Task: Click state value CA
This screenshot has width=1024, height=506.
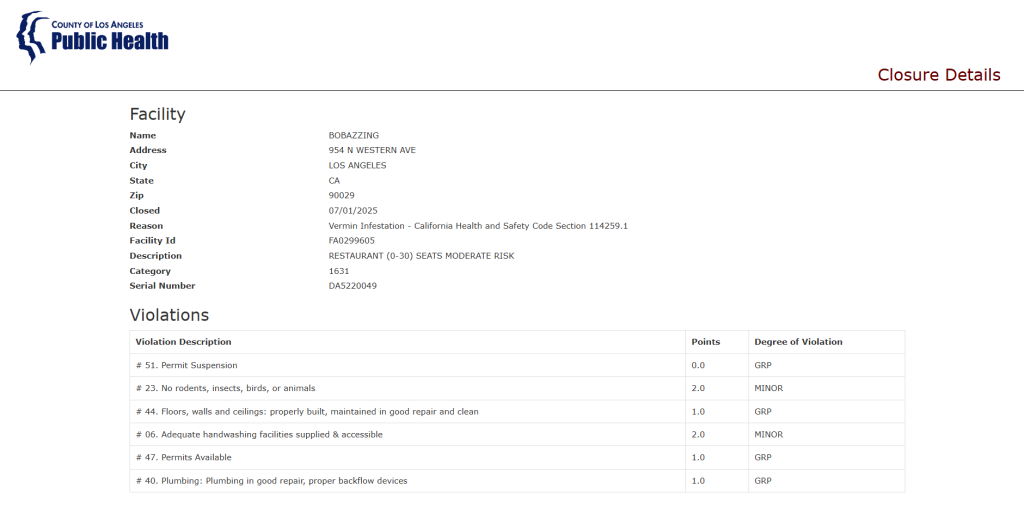Action: [334, 181]
